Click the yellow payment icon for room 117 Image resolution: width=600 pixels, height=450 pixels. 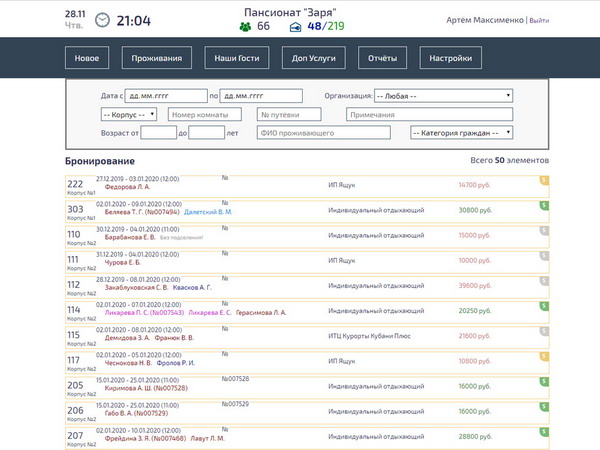click(x=544, y=356)
